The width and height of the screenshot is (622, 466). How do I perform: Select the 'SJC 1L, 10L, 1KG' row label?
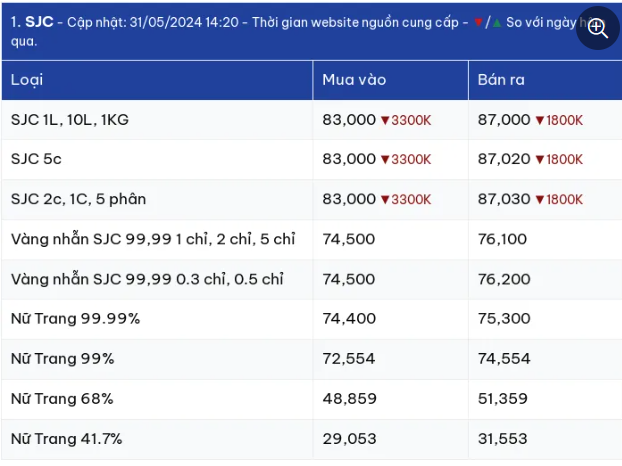70,120
